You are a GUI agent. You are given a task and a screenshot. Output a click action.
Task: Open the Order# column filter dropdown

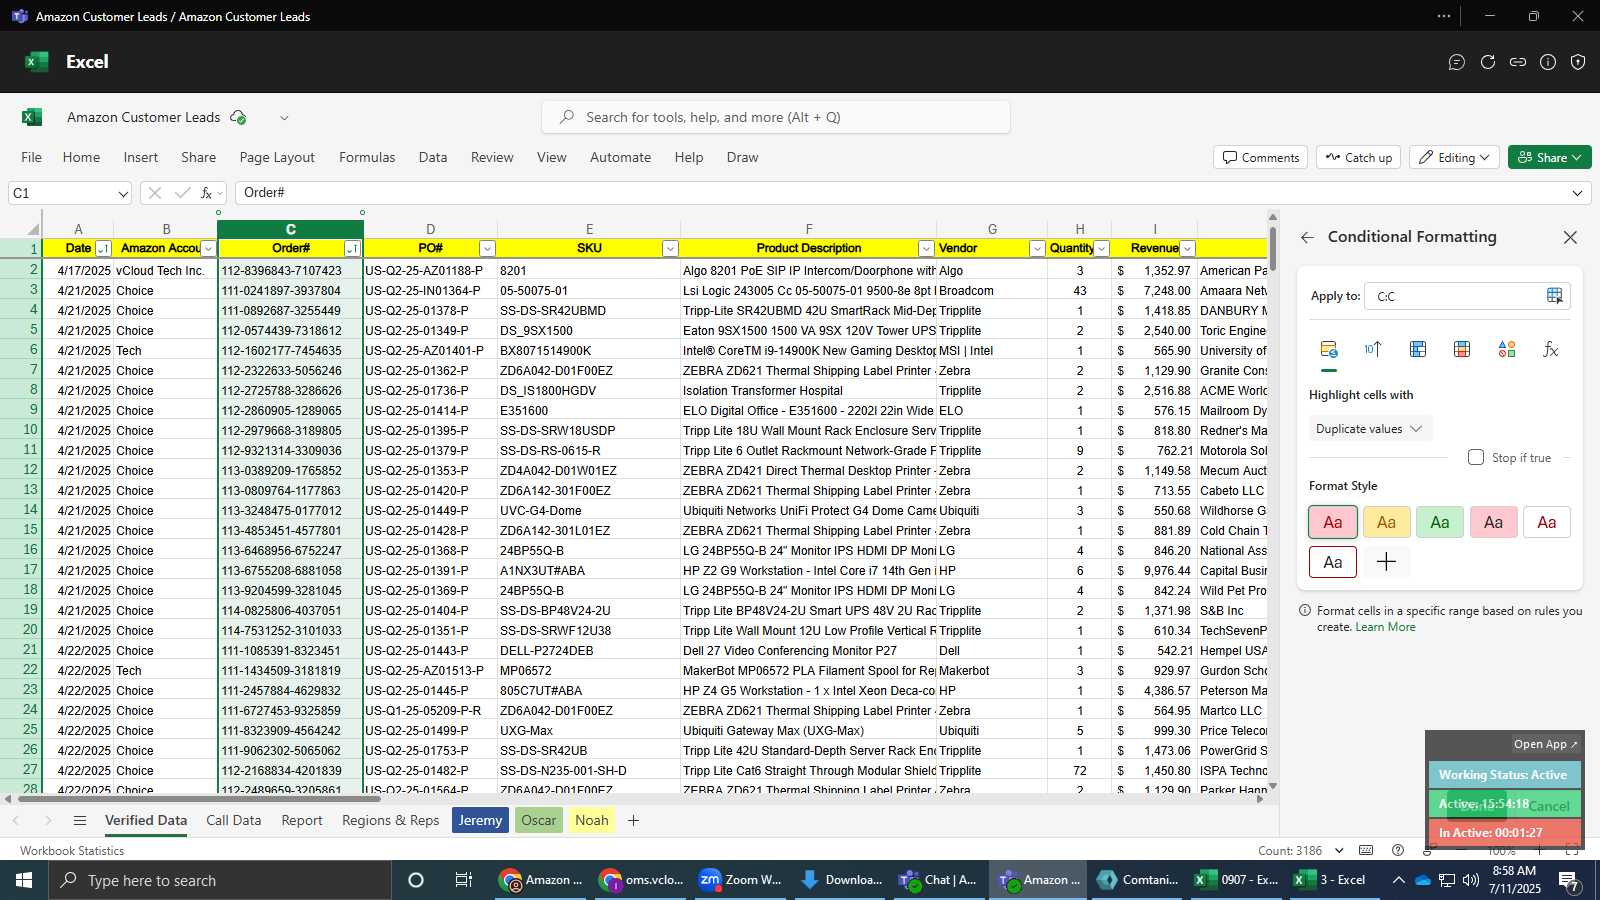(x=352, y=249)
